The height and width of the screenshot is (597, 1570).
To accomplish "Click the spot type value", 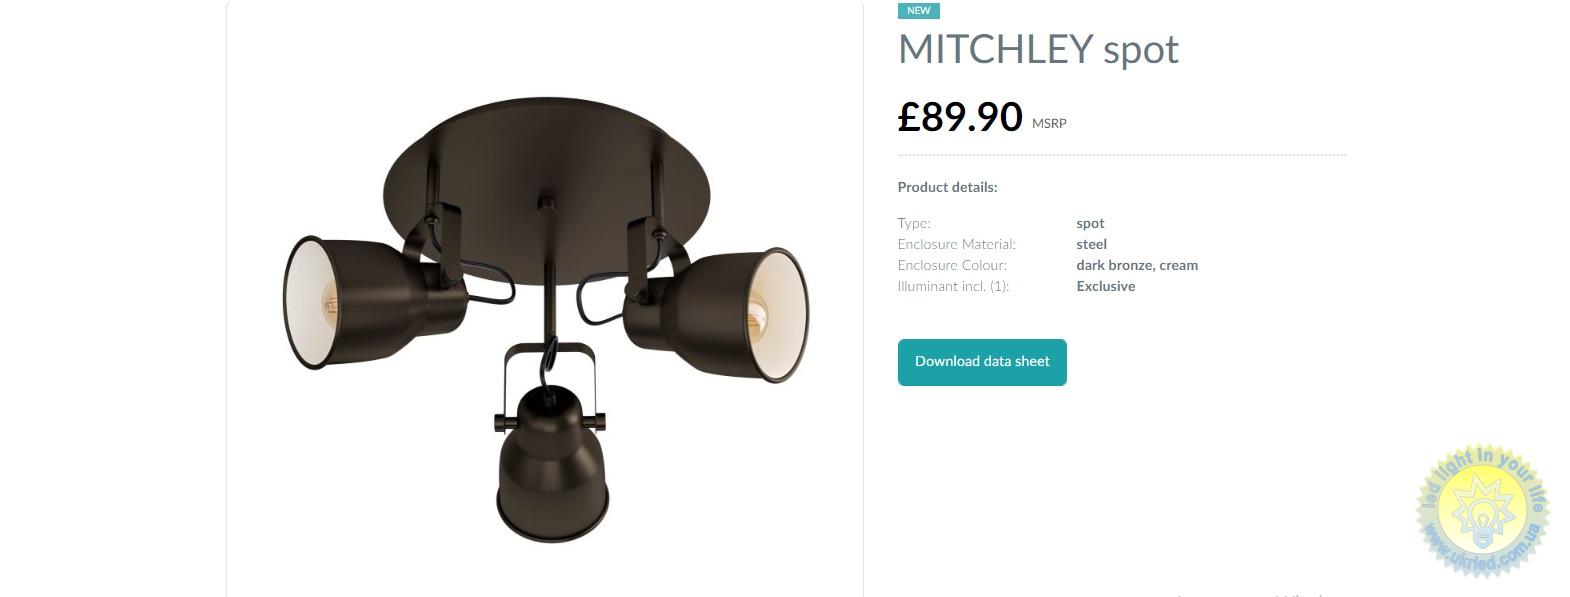I will point(1090,223).
